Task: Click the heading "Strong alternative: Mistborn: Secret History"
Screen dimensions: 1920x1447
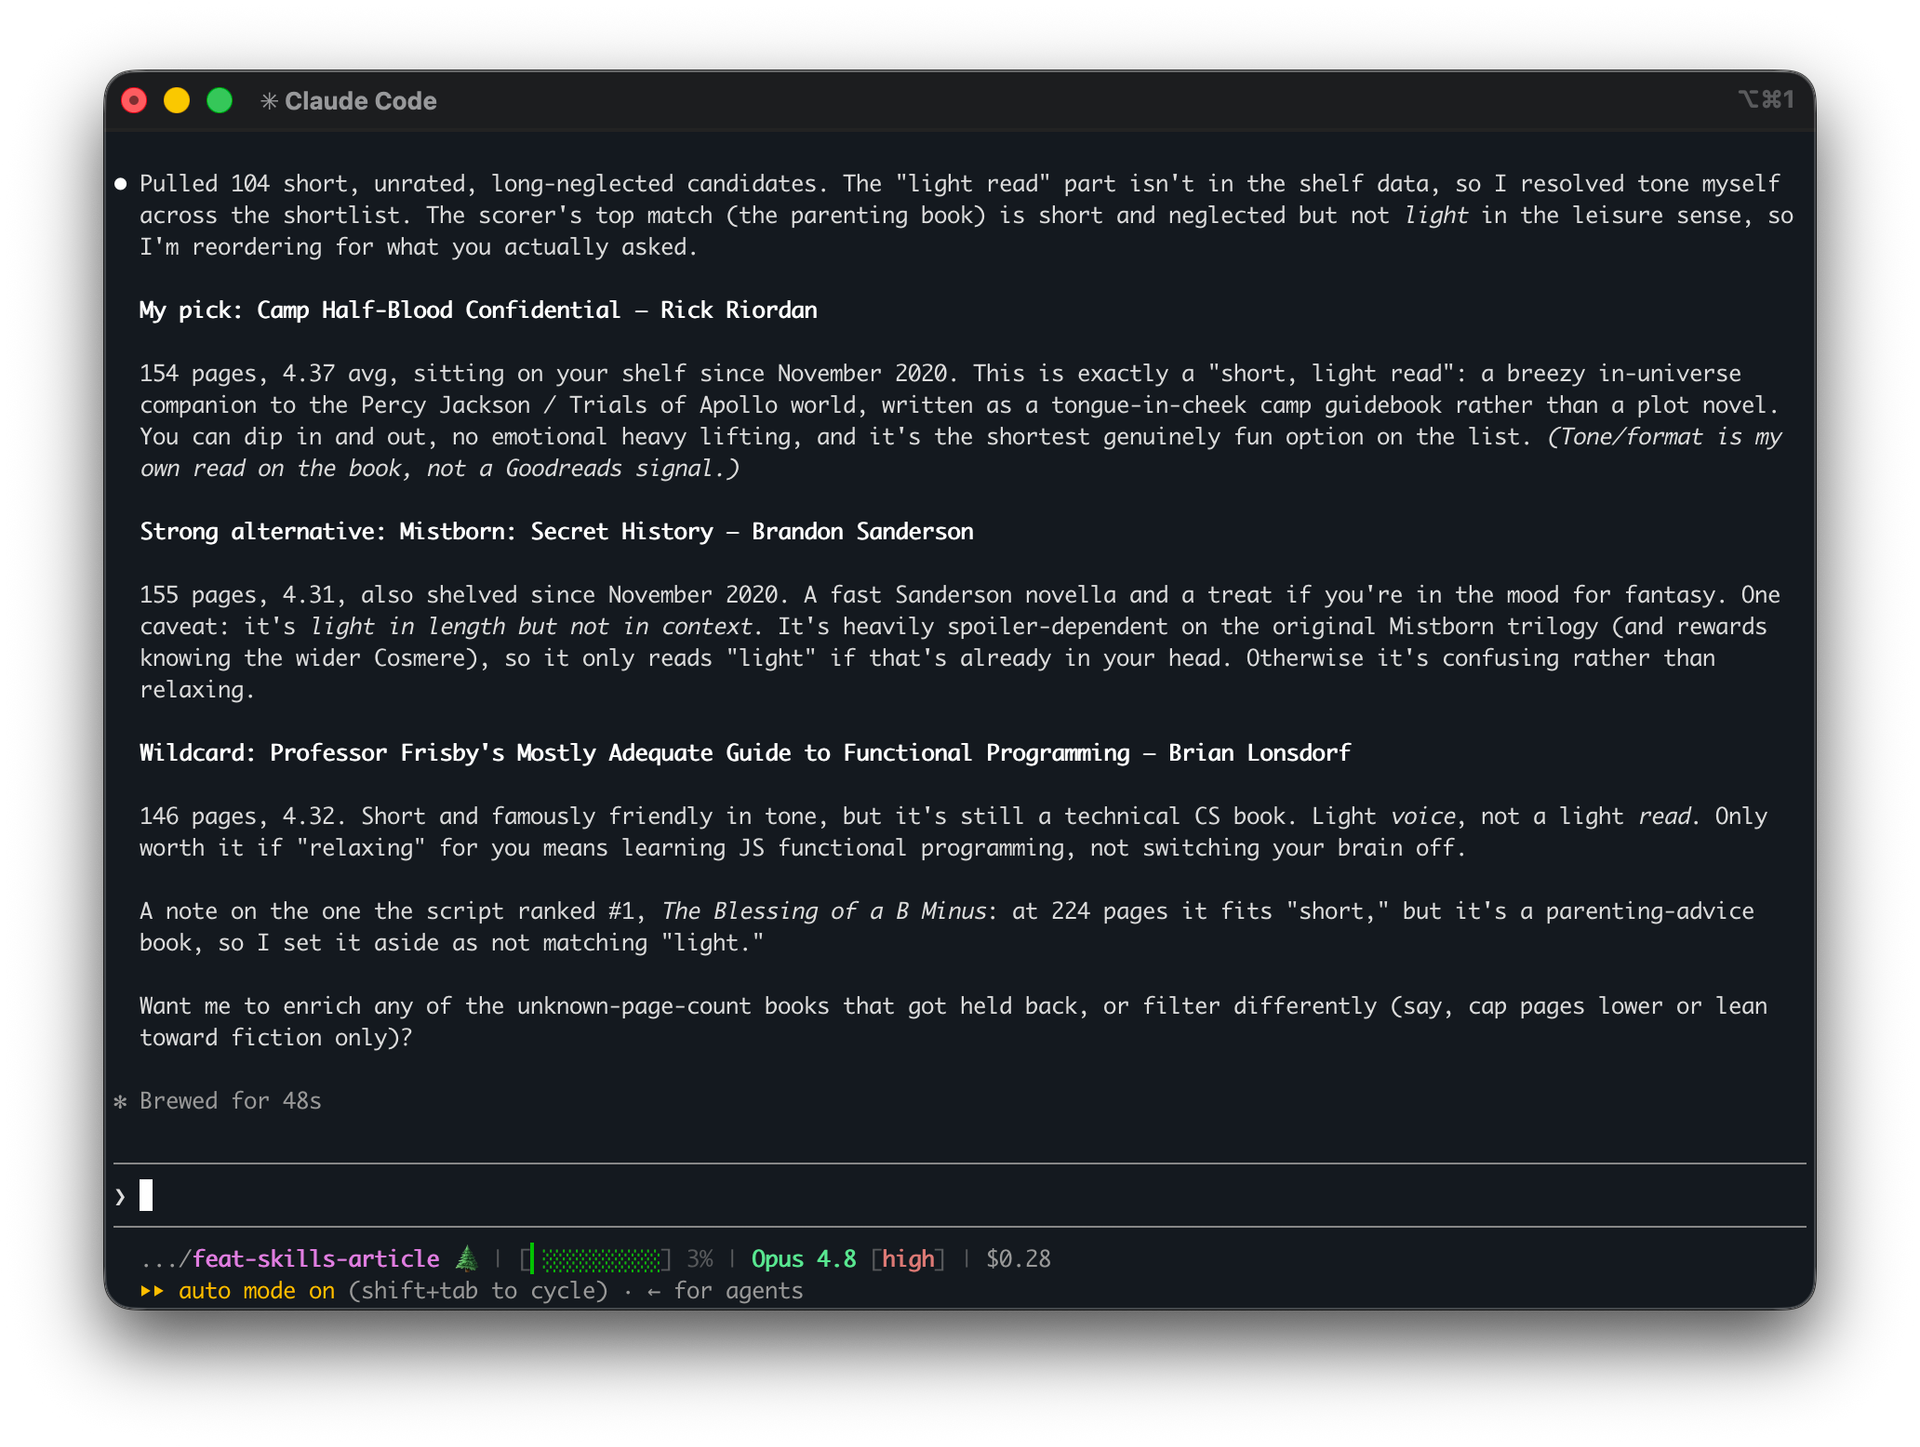Action: (x=556, y=531)
